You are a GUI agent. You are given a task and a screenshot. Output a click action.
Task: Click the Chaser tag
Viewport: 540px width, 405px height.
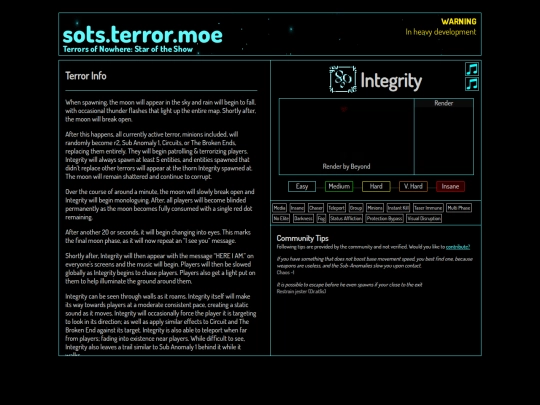[x=316, y=208]
